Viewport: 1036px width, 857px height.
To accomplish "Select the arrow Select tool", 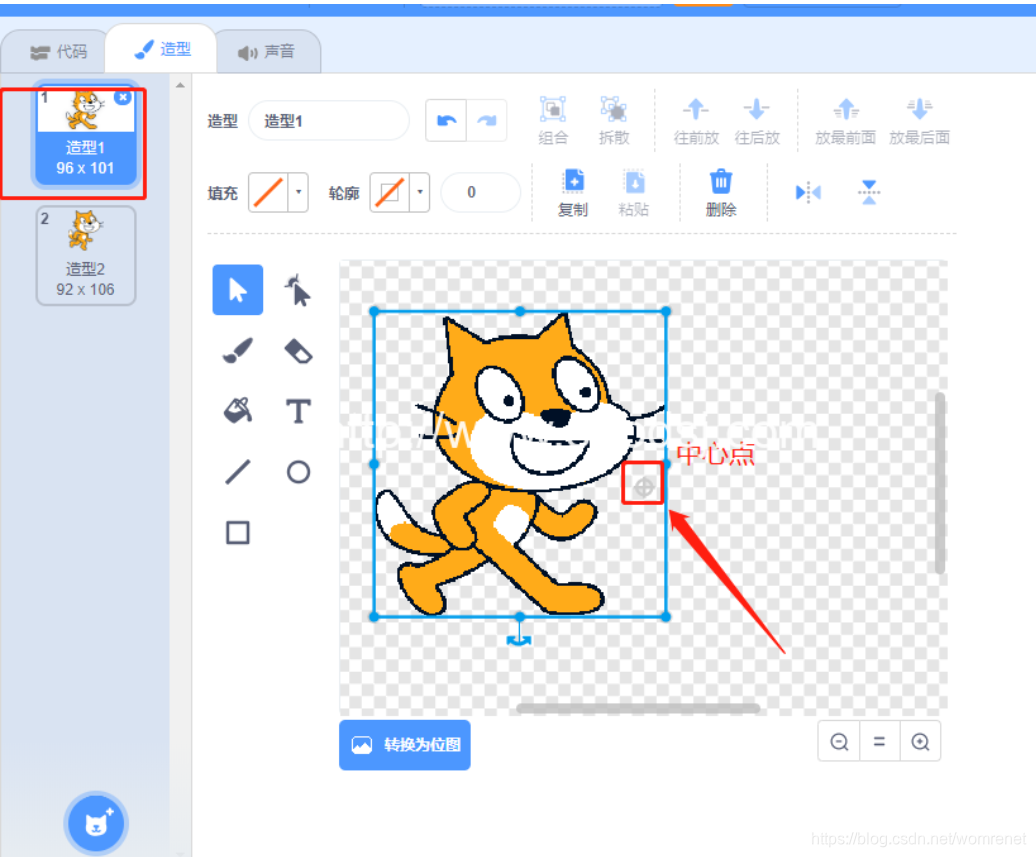I will point(237,290).
